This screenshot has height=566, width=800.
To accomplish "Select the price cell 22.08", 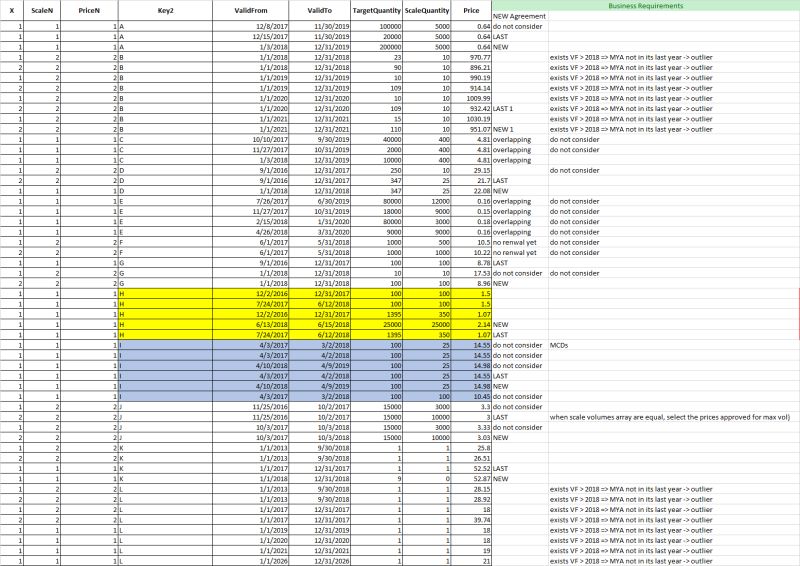I will point(471,191).
